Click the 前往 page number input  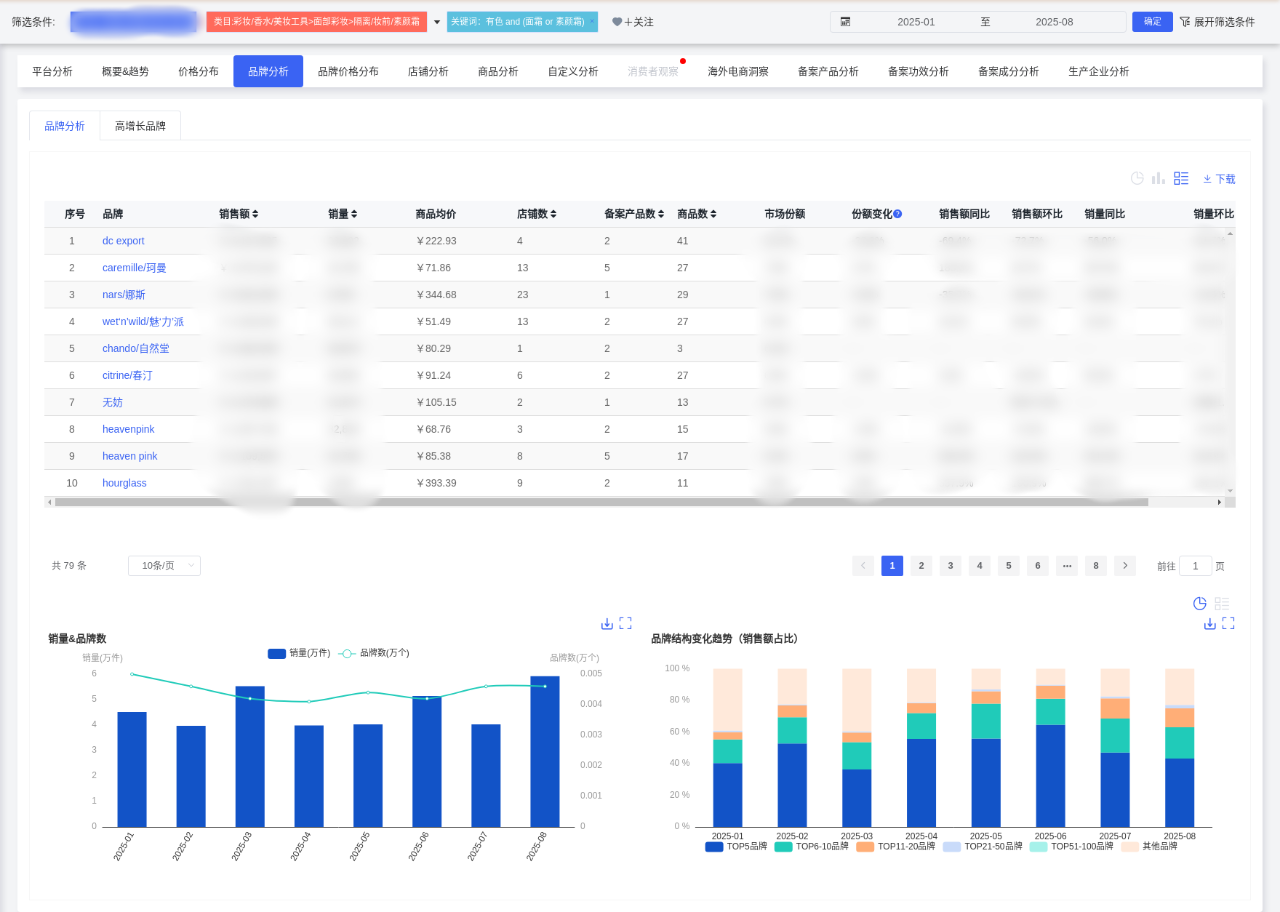tap(1195, 566)
